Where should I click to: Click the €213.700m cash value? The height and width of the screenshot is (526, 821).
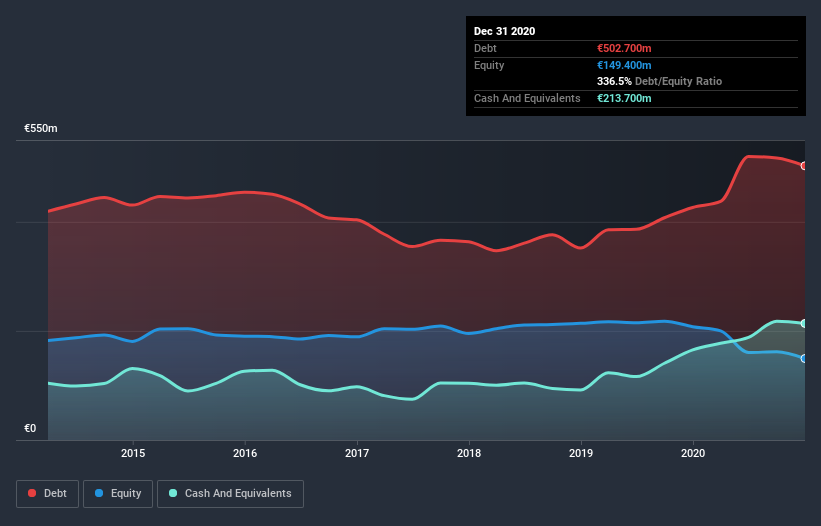tap(624, 98)
